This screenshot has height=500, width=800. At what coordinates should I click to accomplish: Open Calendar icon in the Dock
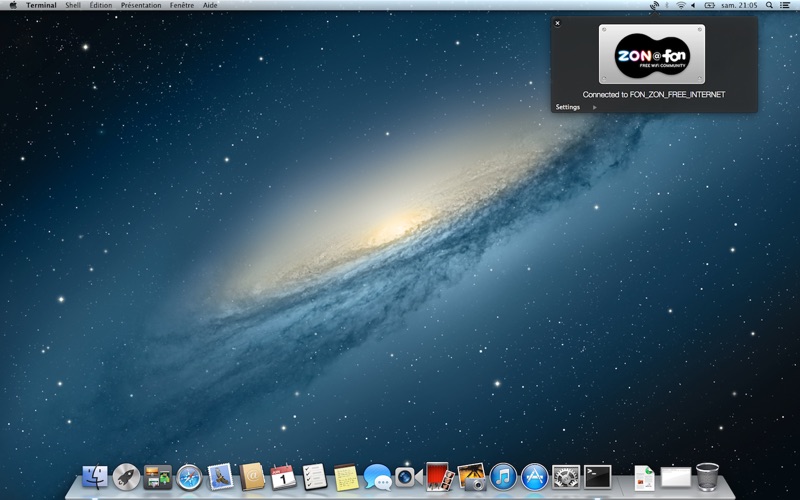[x=283, y=477]
